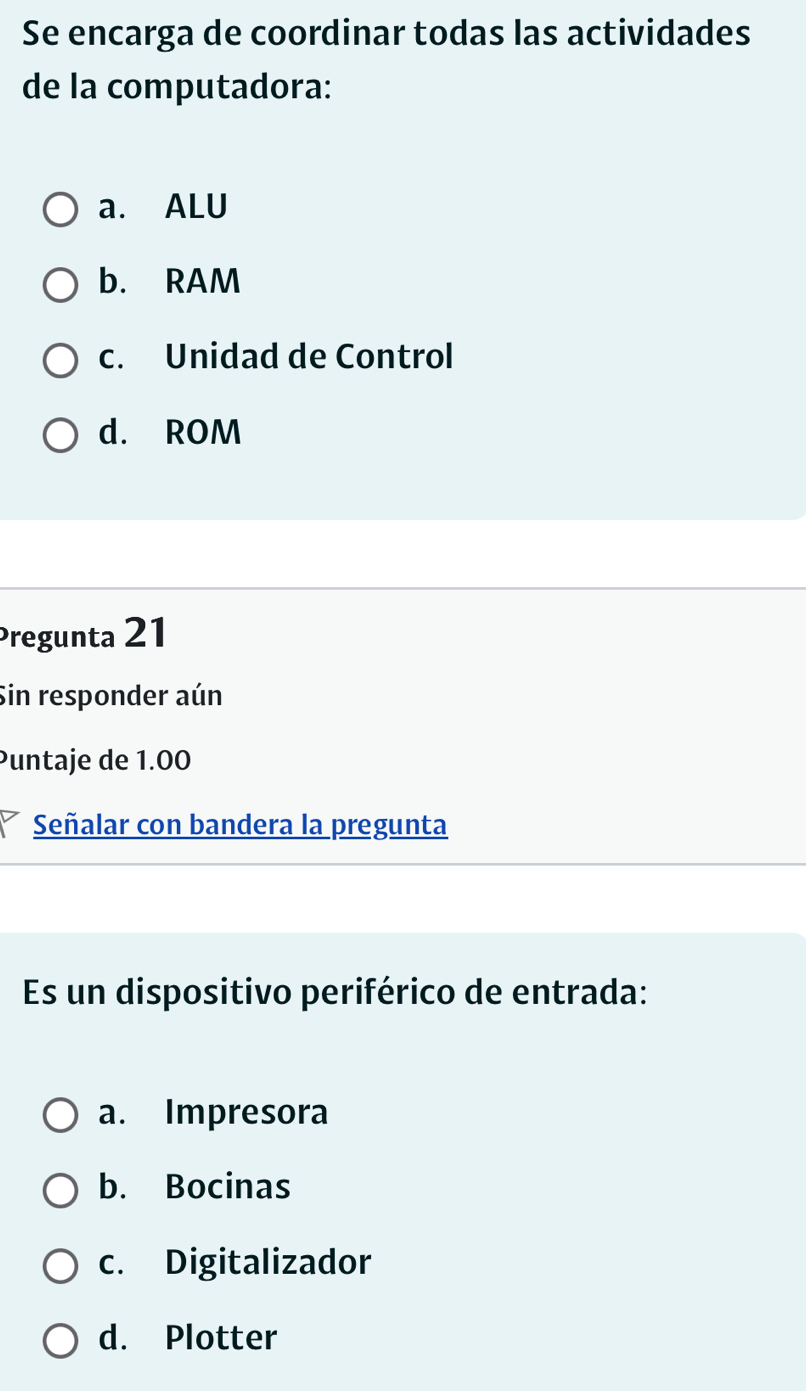This screenshot has width=806, height=1391.
Task: Click the 'ALU' answer label text
Action: (x=196, y=207)
